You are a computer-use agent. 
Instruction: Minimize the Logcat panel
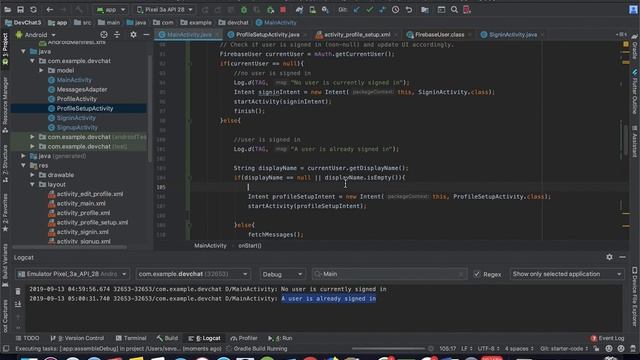pyautogui.click(x=622, y=257)
